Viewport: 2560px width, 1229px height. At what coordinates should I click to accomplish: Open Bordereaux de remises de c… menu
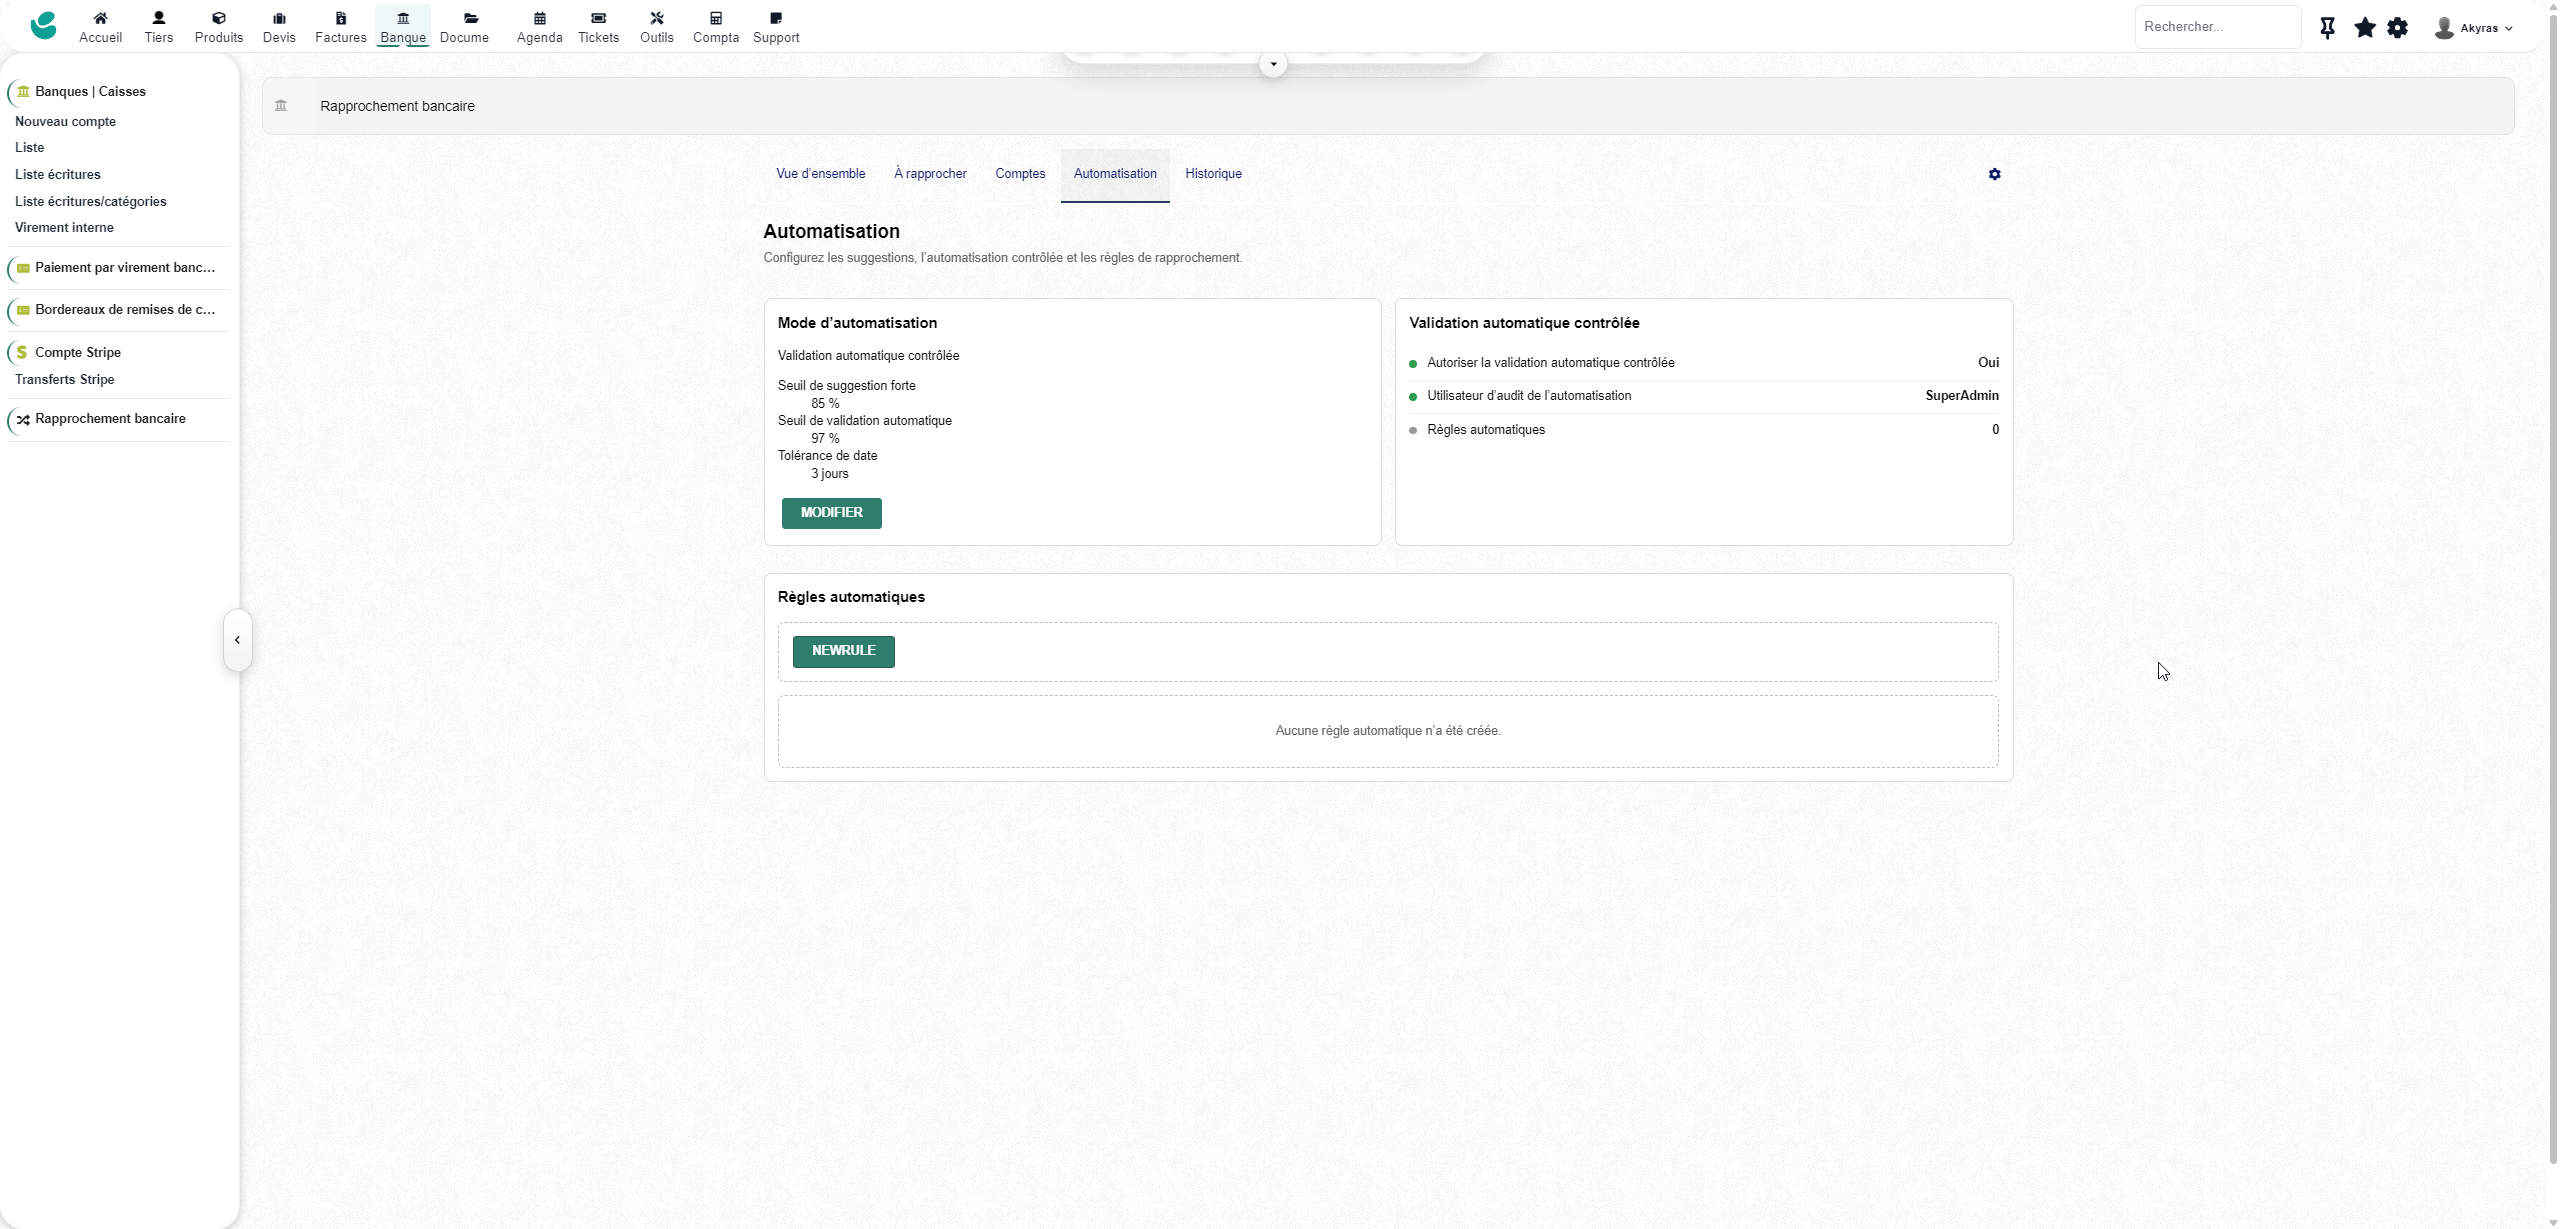tap(125, 310)
